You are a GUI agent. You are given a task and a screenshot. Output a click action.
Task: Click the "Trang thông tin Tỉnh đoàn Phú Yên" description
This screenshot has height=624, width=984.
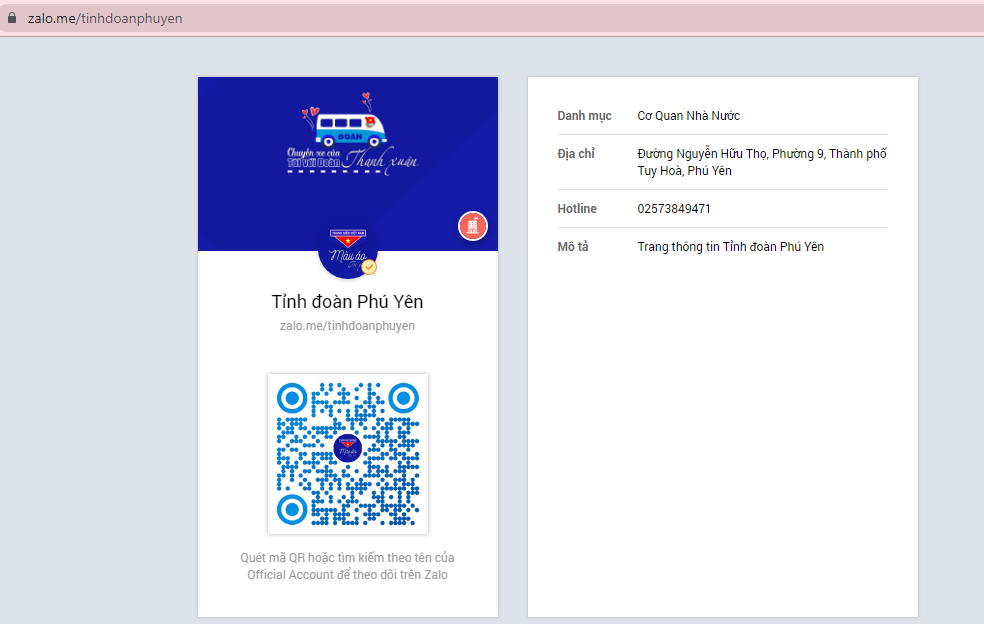click(730, 247)
